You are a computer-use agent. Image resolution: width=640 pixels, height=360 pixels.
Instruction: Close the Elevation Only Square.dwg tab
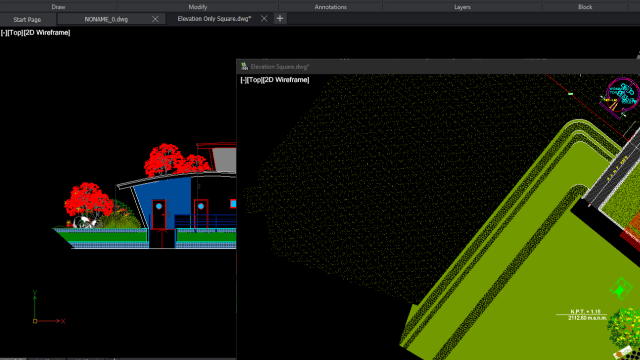[x=264, y=19]
